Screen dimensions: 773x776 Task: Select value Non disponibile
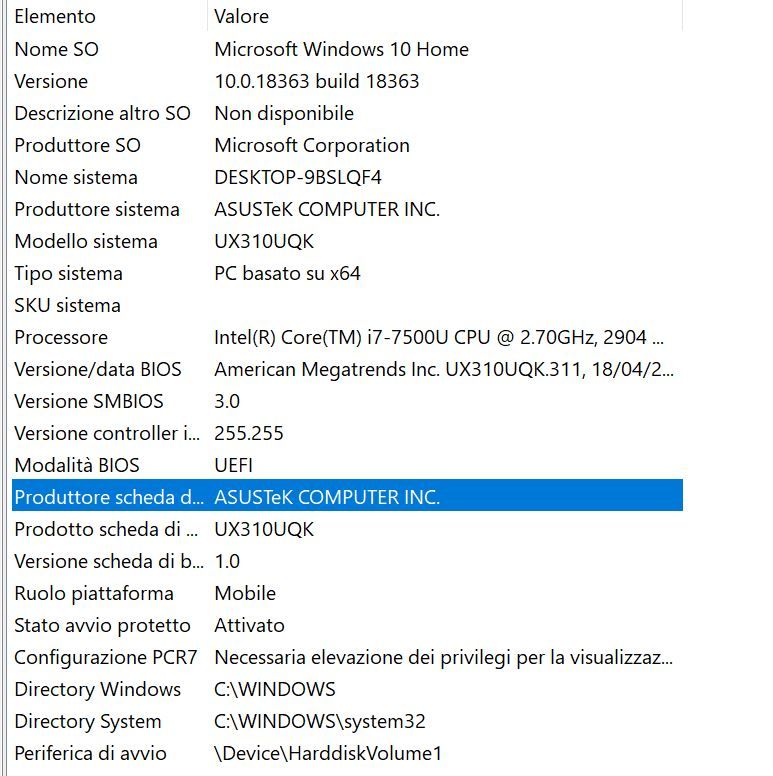tap(284, 113)
